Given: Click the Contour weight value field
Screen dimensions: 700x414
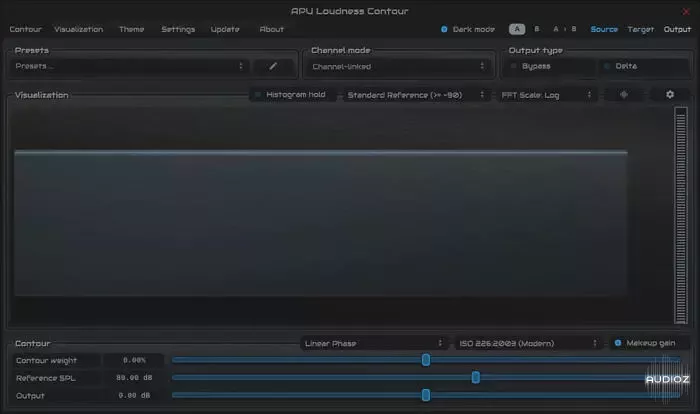Looking at the screenshot, I should pos(134,360).
